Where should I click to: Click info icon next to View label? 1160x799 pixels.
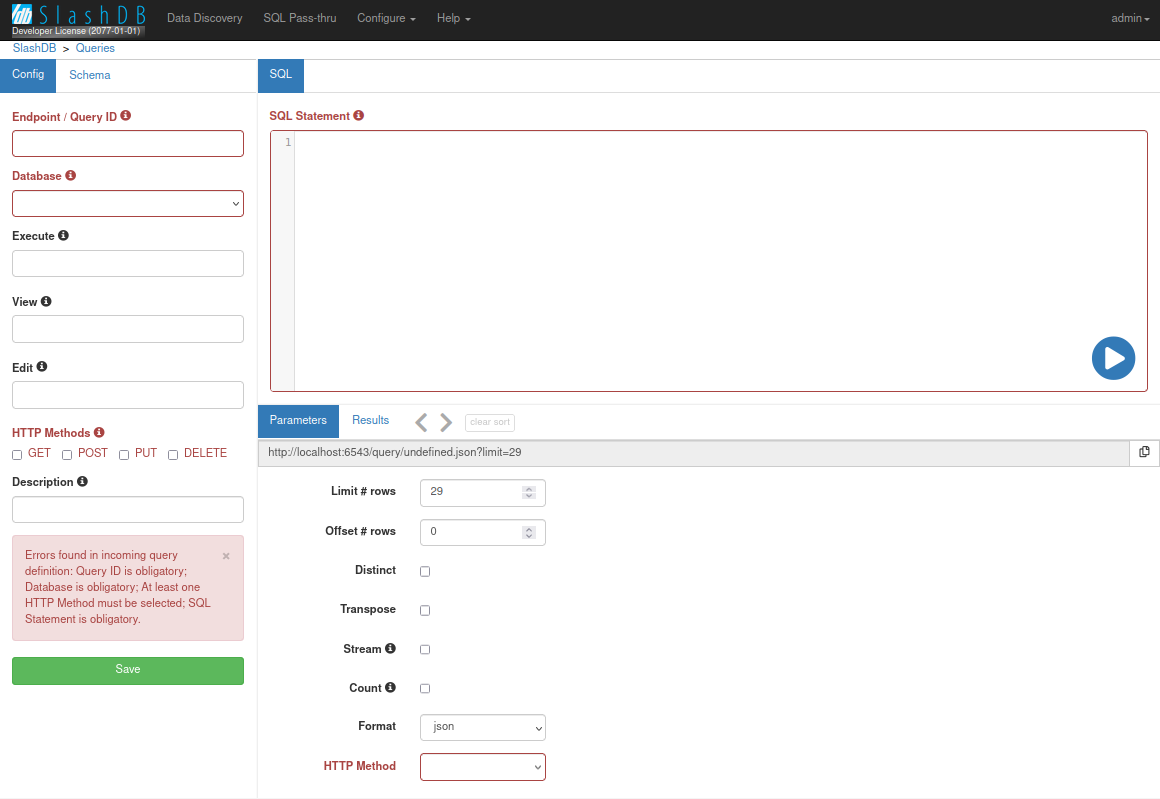point(46,301)
